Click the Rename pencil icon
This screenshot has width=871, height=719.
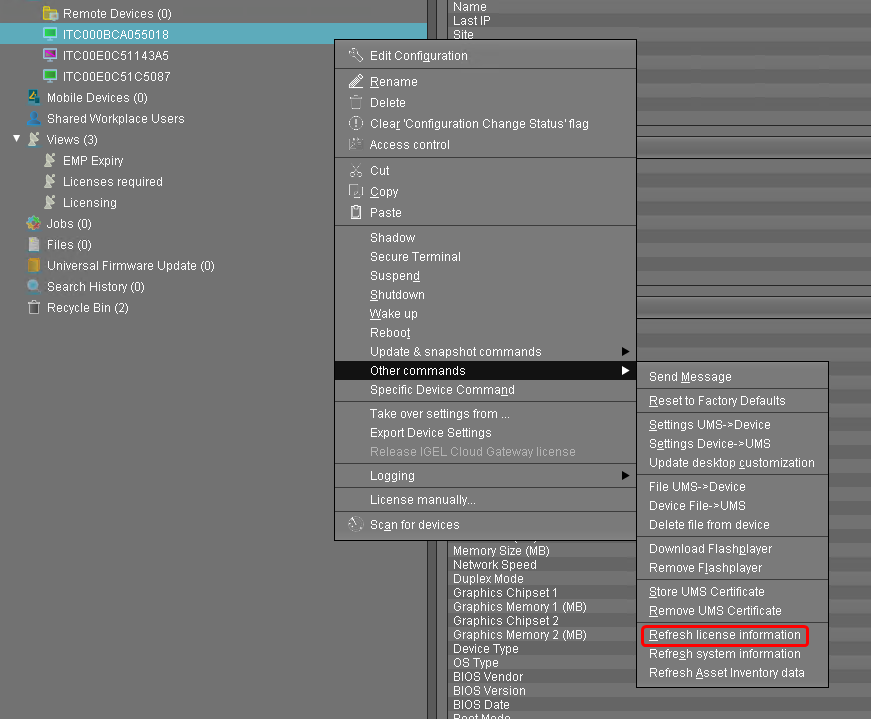point(355,82)
